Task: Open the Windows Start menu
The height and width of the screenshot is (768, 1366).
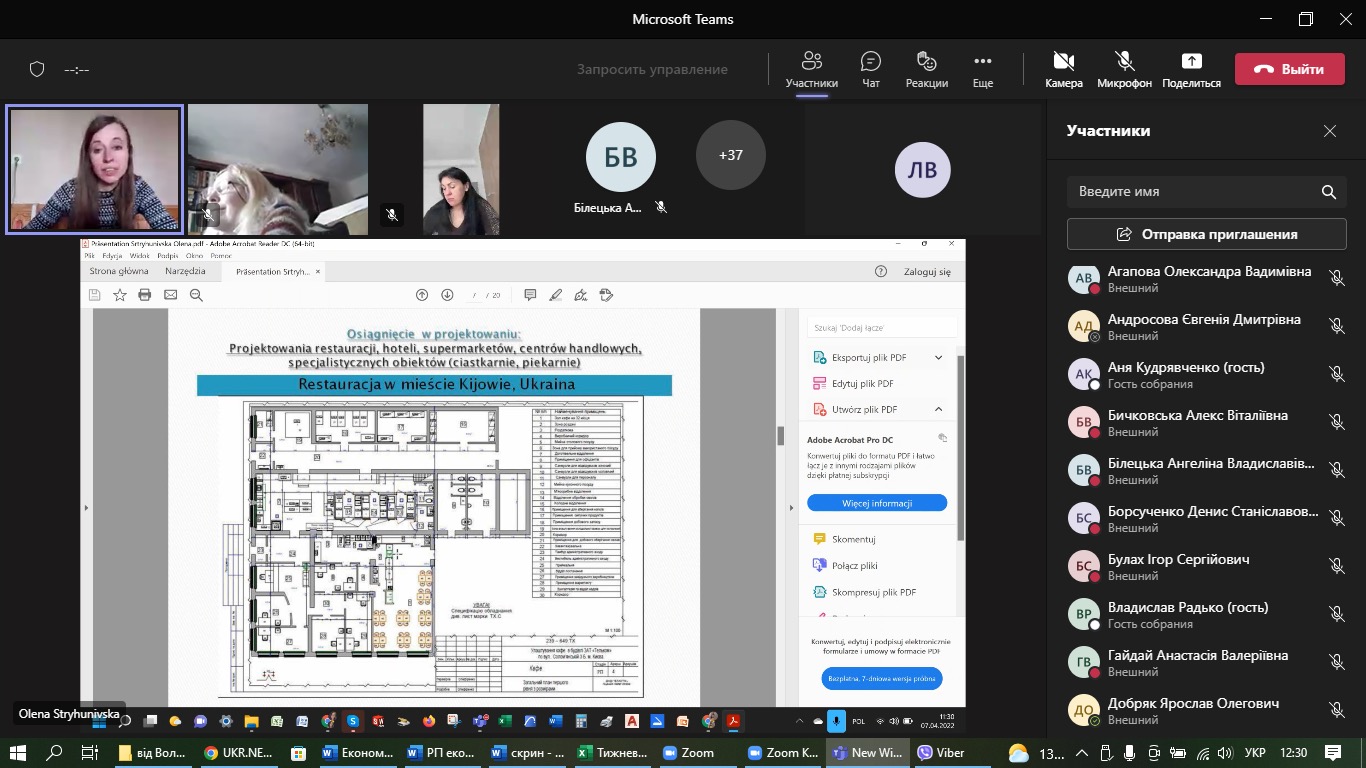Action: click(x=18, y=753)
